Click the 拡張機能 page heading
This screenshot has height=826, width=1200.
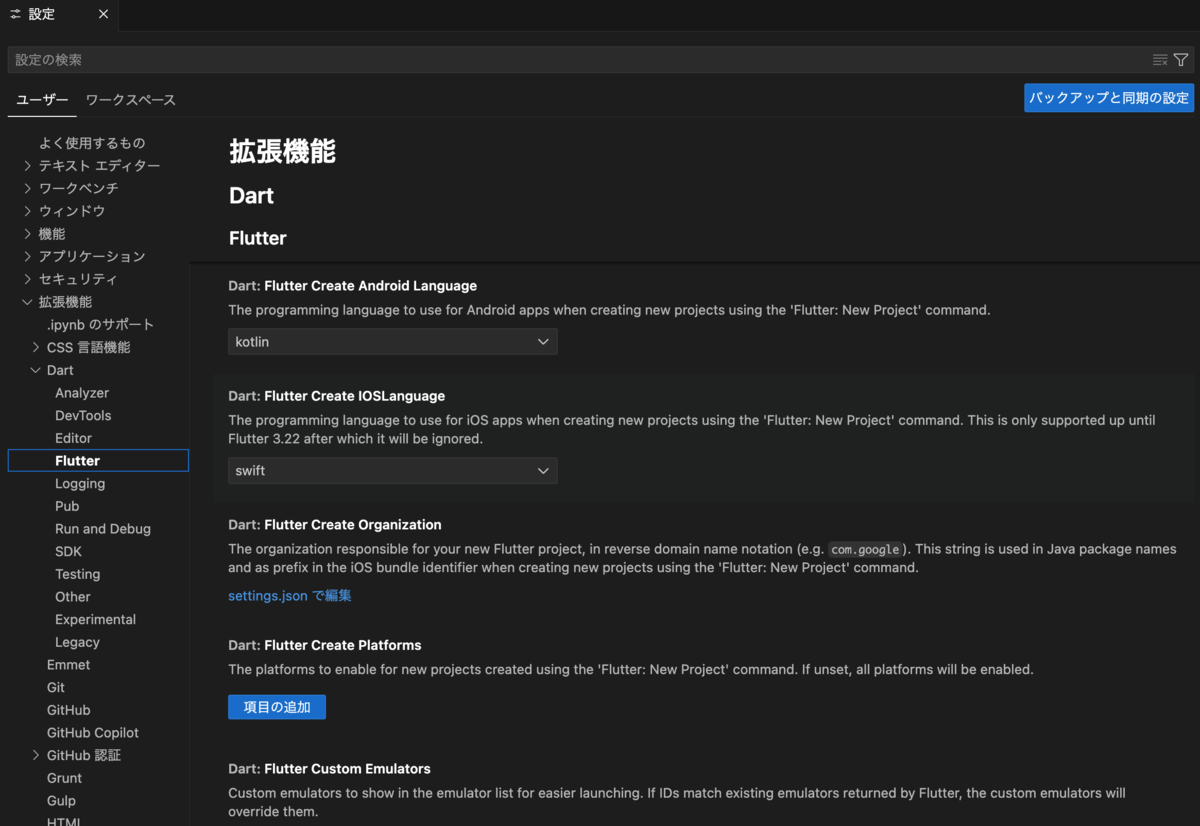(282, 152)
